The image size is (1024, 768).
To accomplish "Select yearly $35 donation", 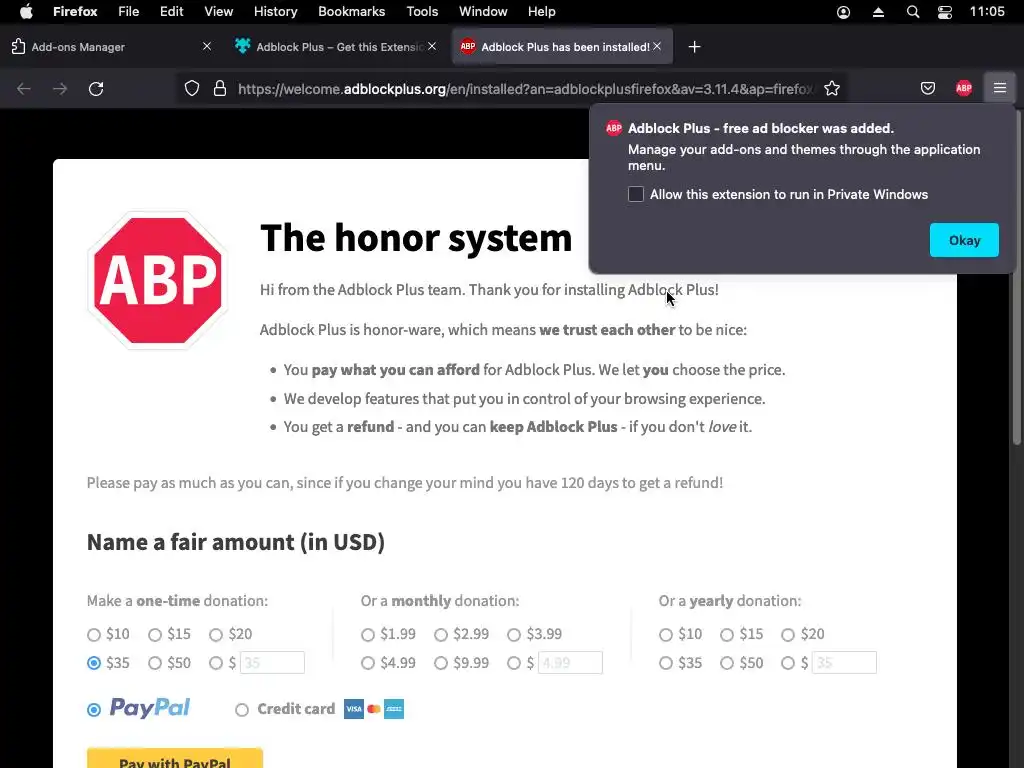I will tap(665, 664).
